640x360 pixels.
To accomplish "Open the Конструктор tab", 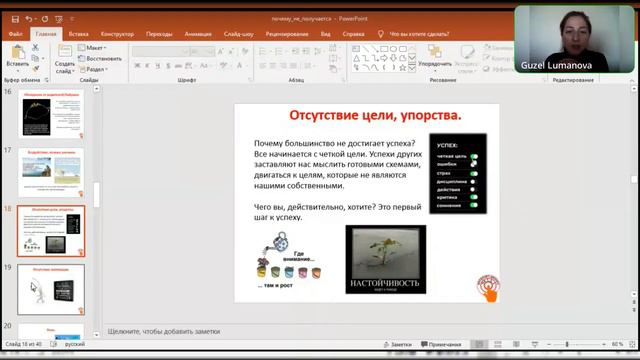I will (x=117, y=34).
